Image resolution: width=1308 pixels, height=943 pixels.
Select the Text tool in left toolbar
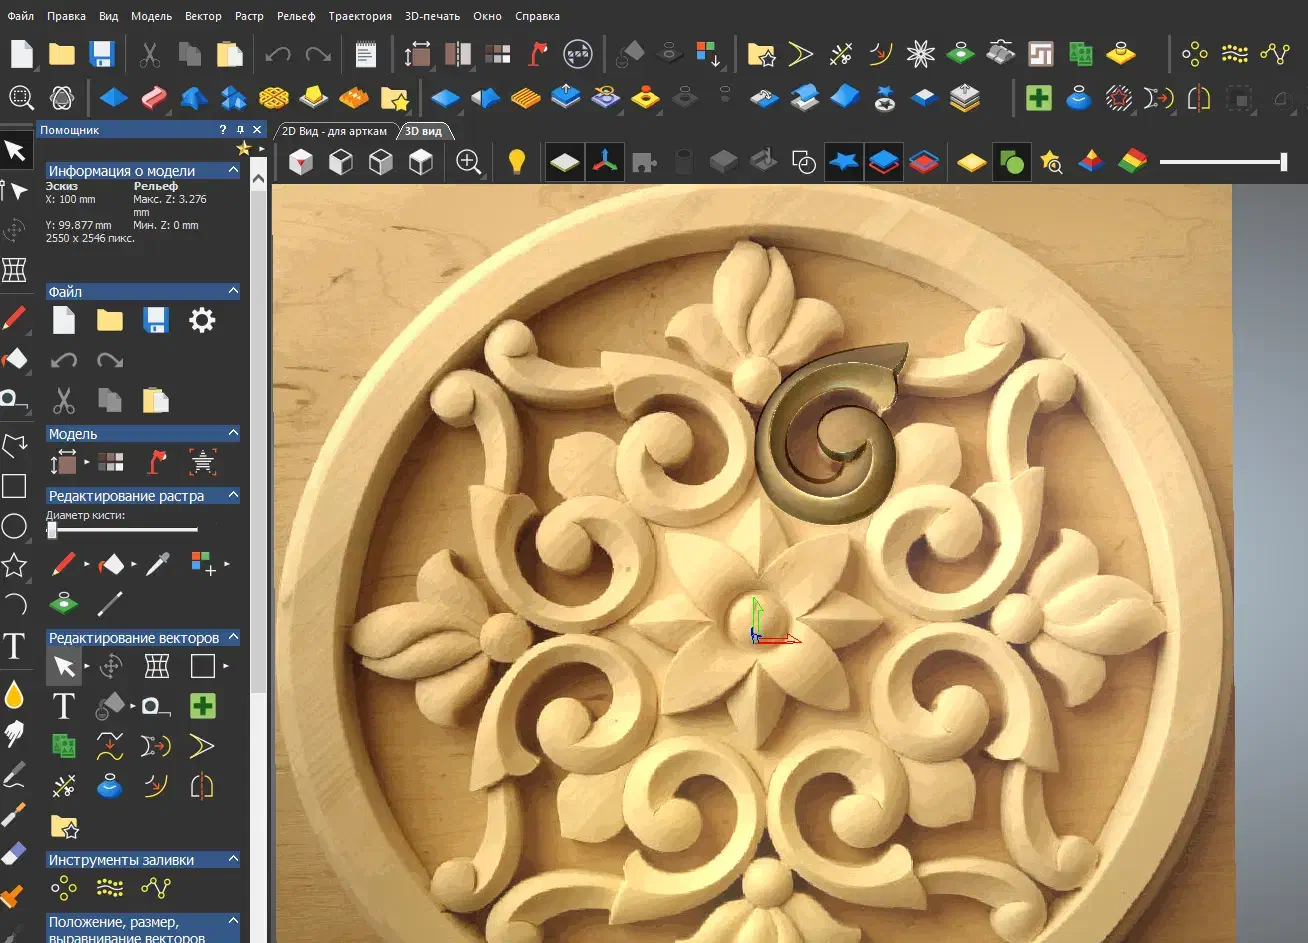[14, 646]
